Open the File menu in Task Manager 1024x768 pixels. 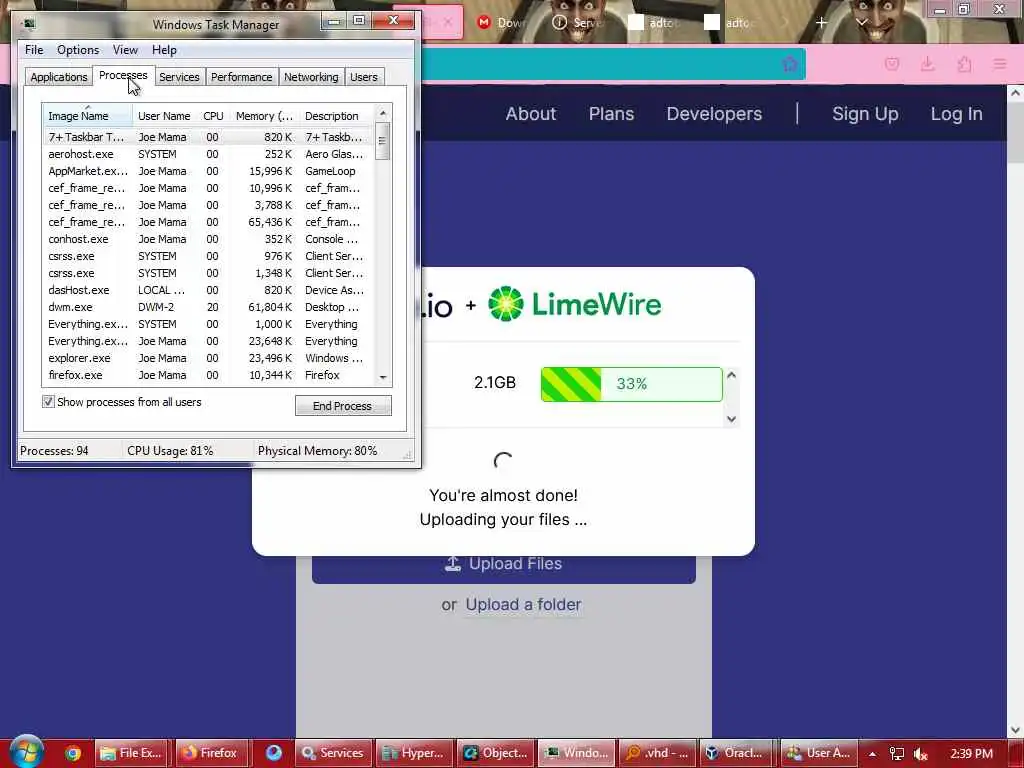tap(34, 50)
